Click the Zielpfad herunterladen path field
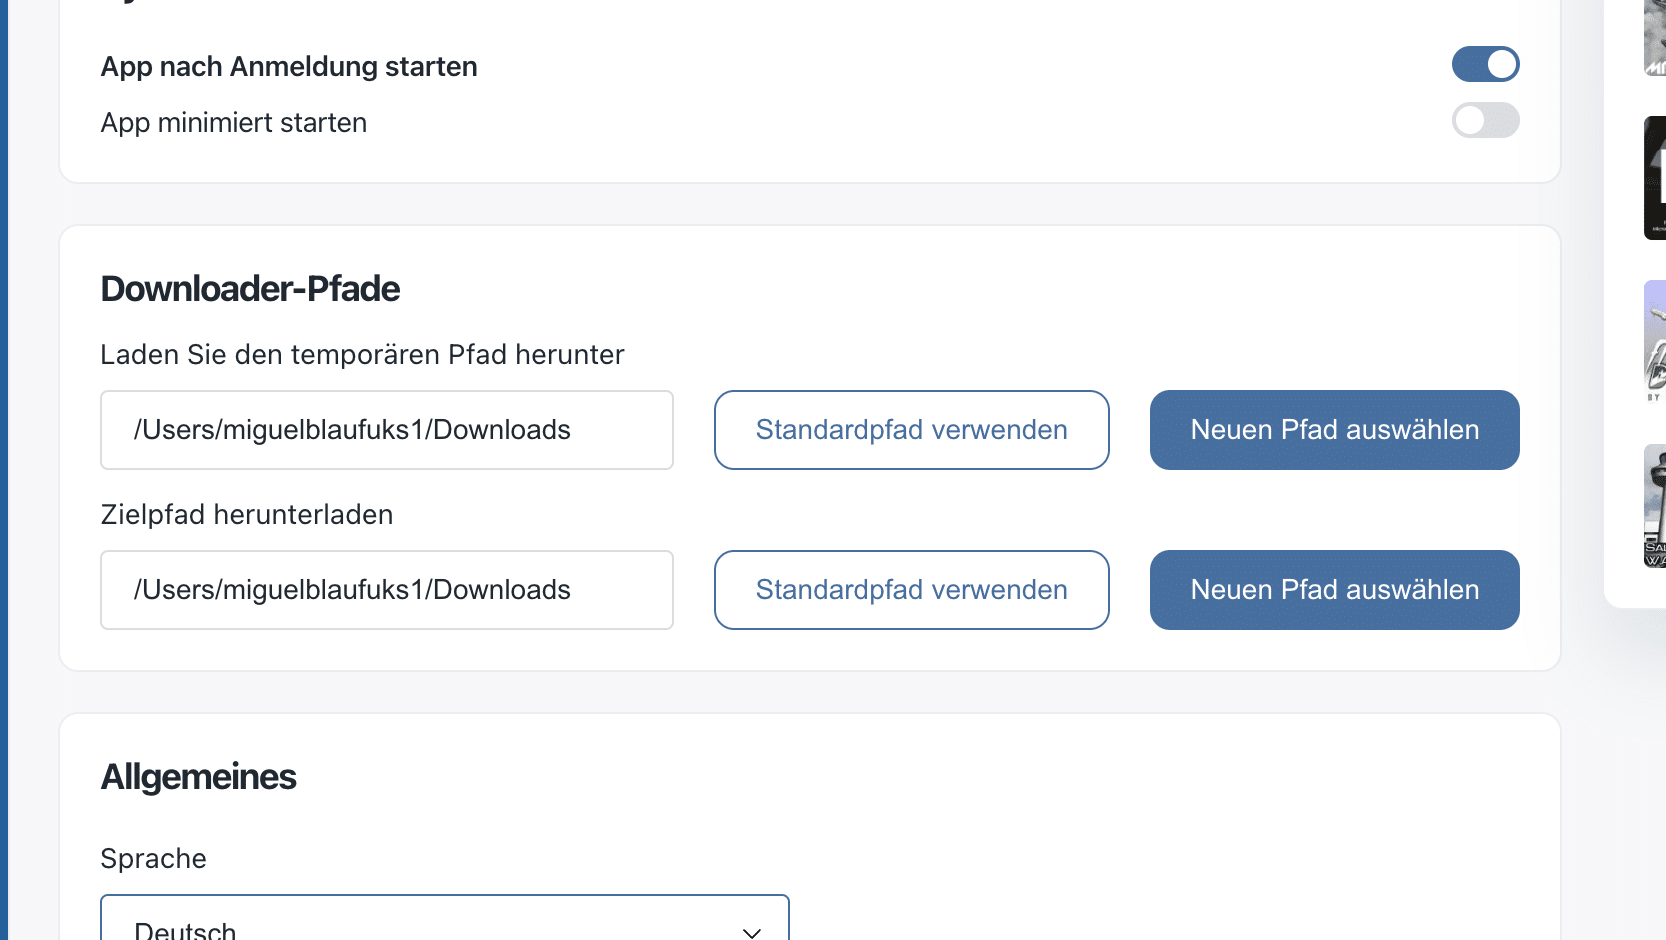This screenshot has height=940, width=1666. click(386, 590)
